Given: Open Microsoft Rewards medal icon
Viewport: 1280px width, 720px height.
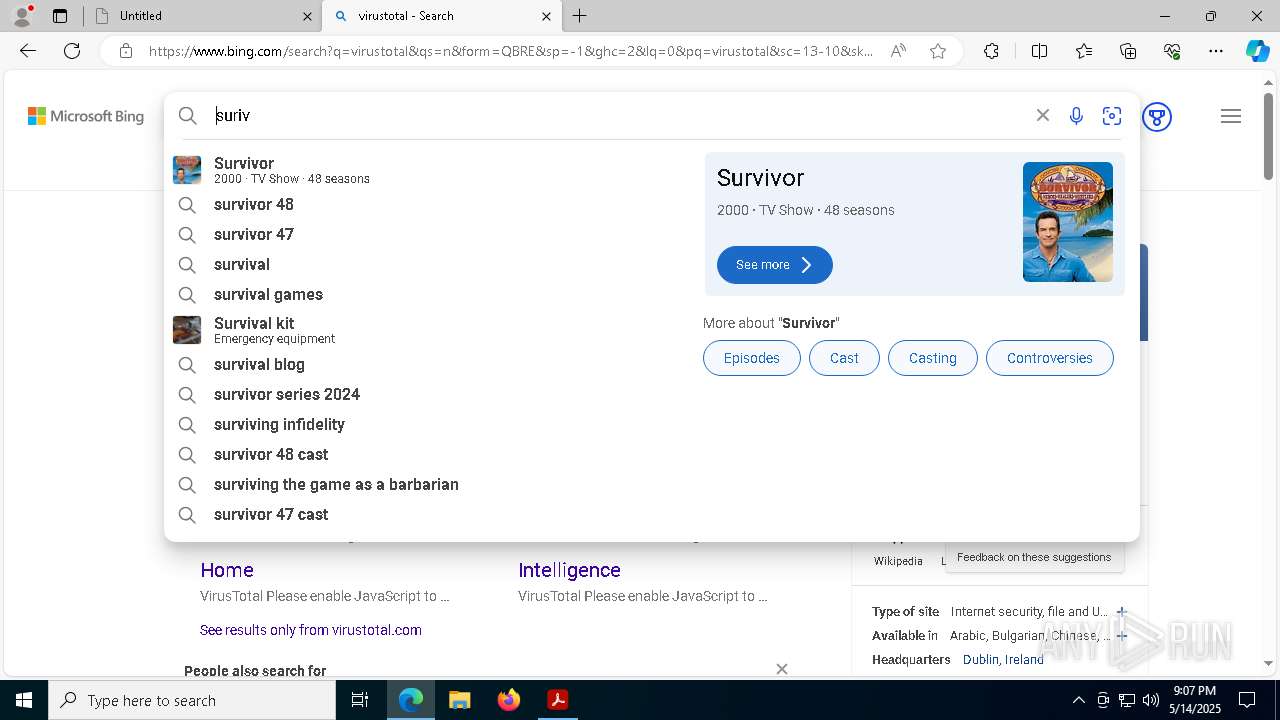Looking at the screenshot, I should (x=1157, y=117).
